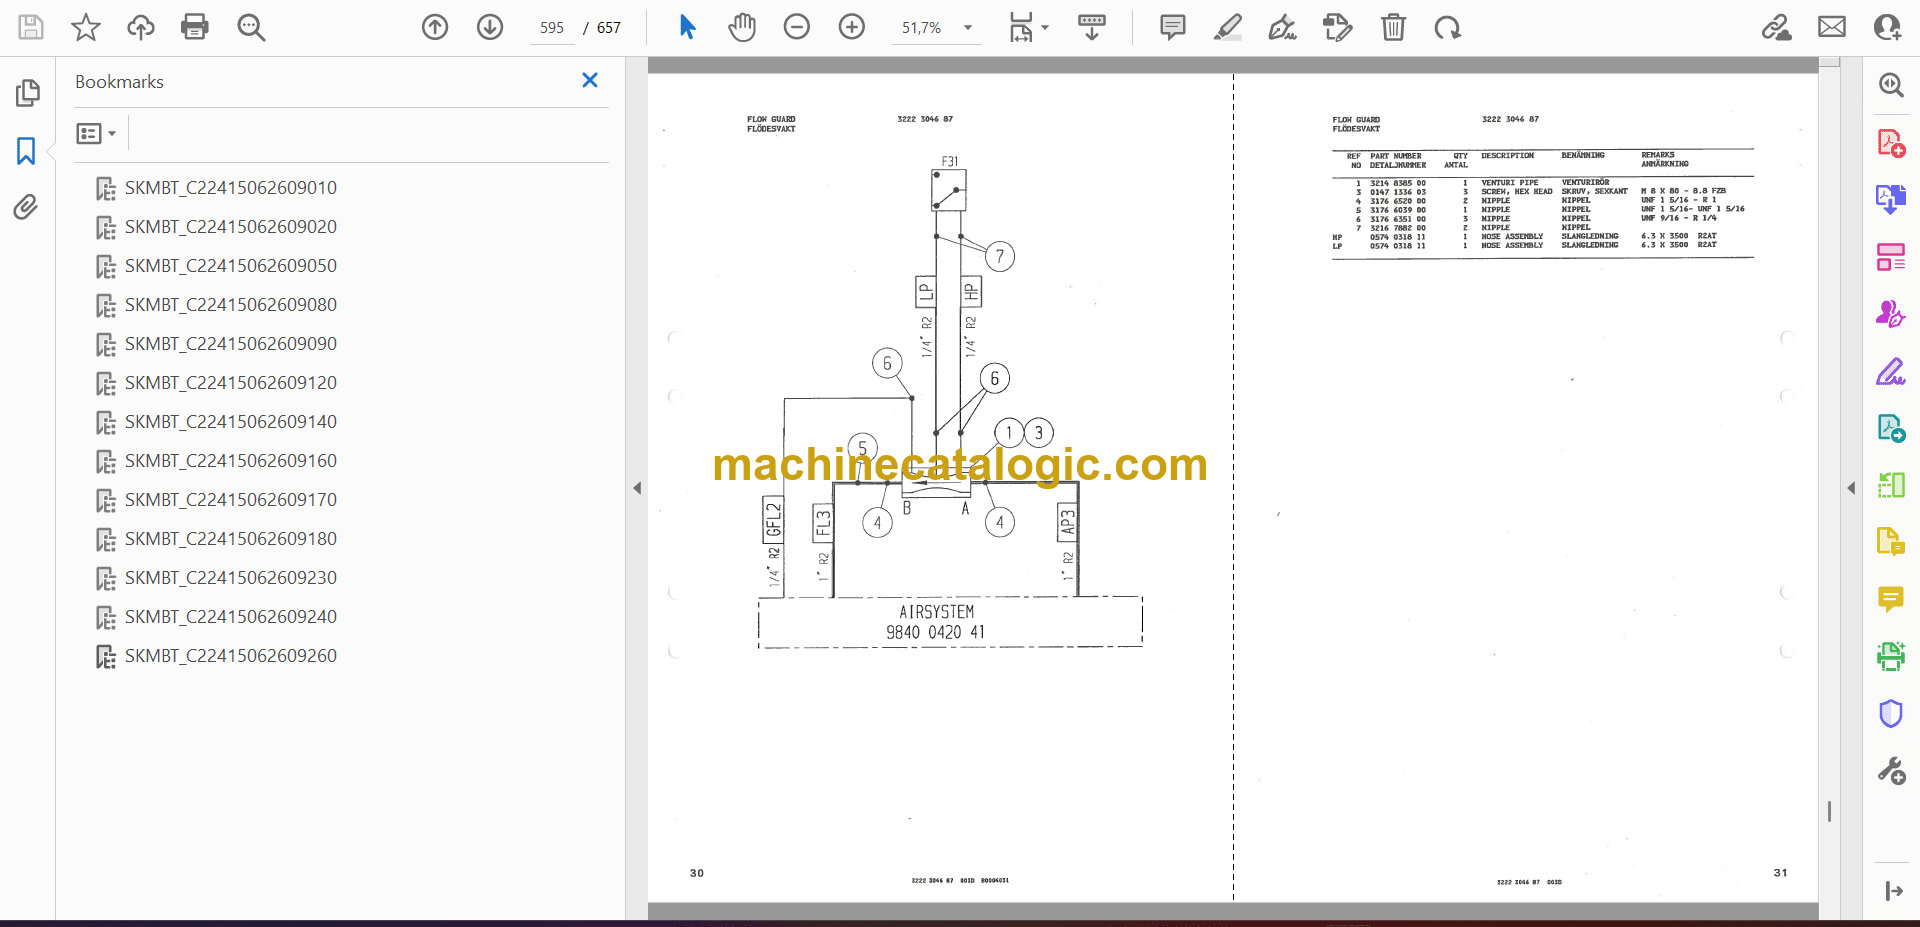Collapse the right tools pane
The image size is (1920, 927).
(x=1851, y=488)
